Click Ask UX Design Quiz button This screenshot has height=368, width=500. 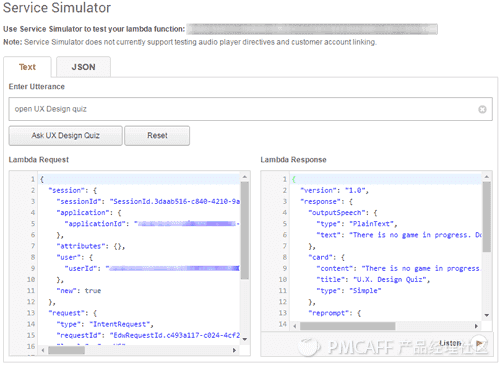click(65, 136)
